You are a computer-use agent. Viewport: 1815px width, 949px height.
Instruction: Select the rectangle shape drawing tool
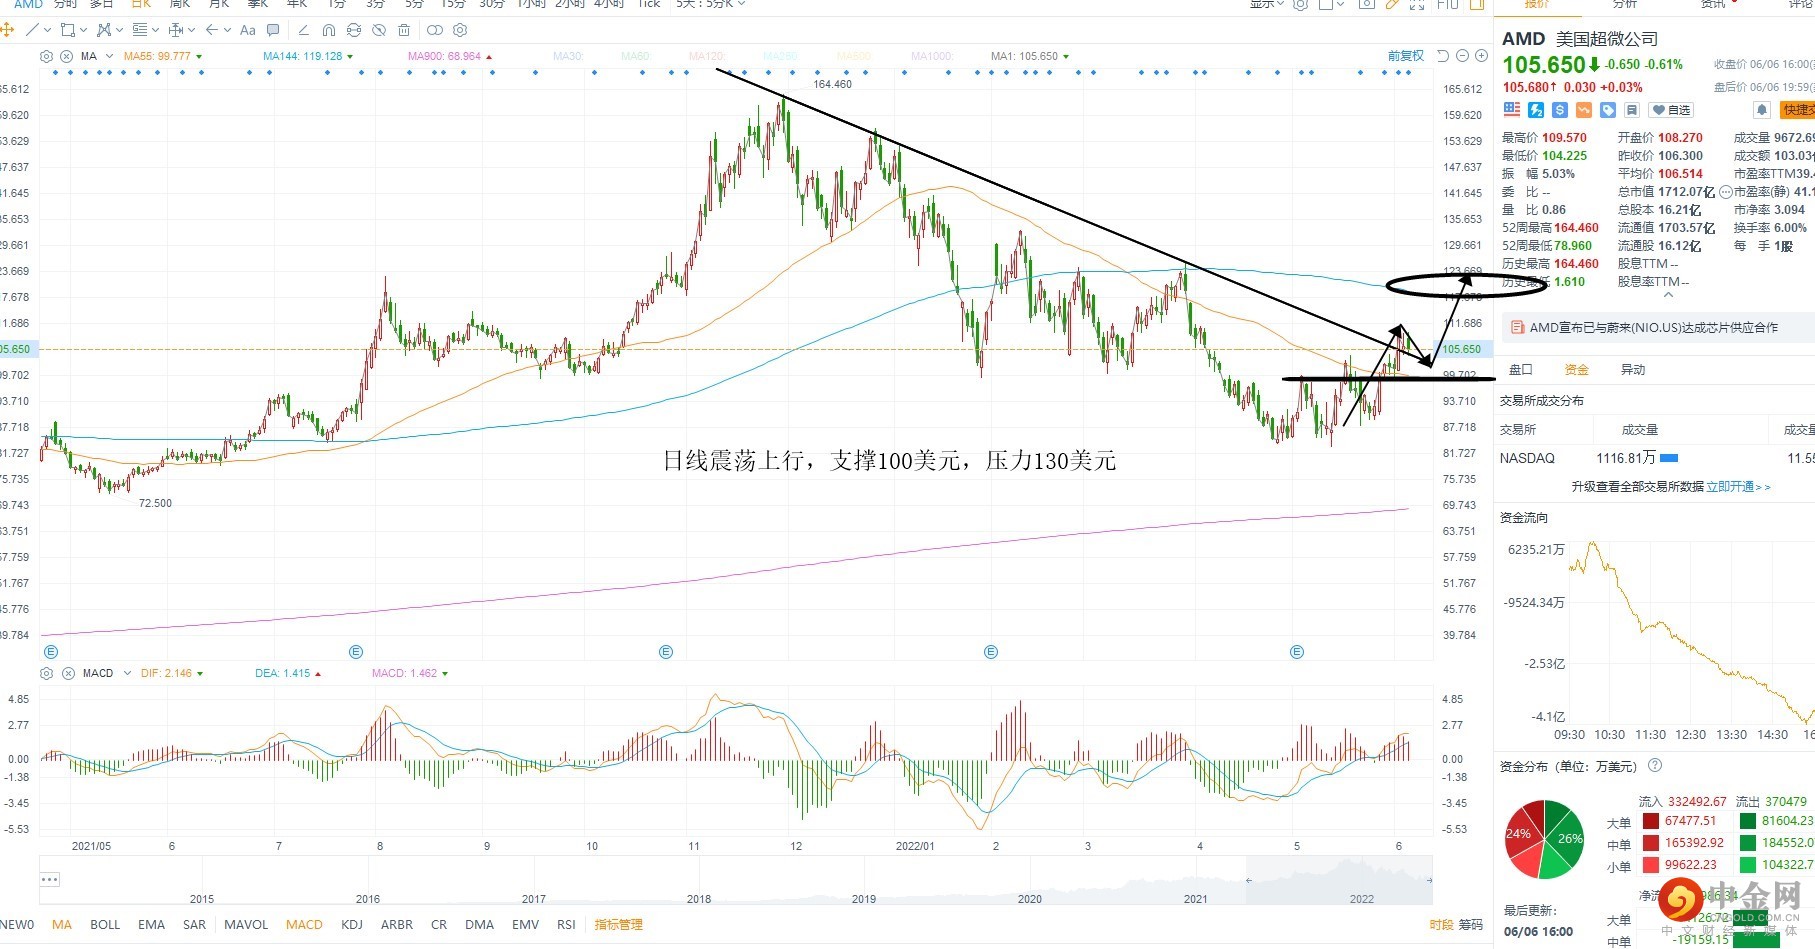67,30
